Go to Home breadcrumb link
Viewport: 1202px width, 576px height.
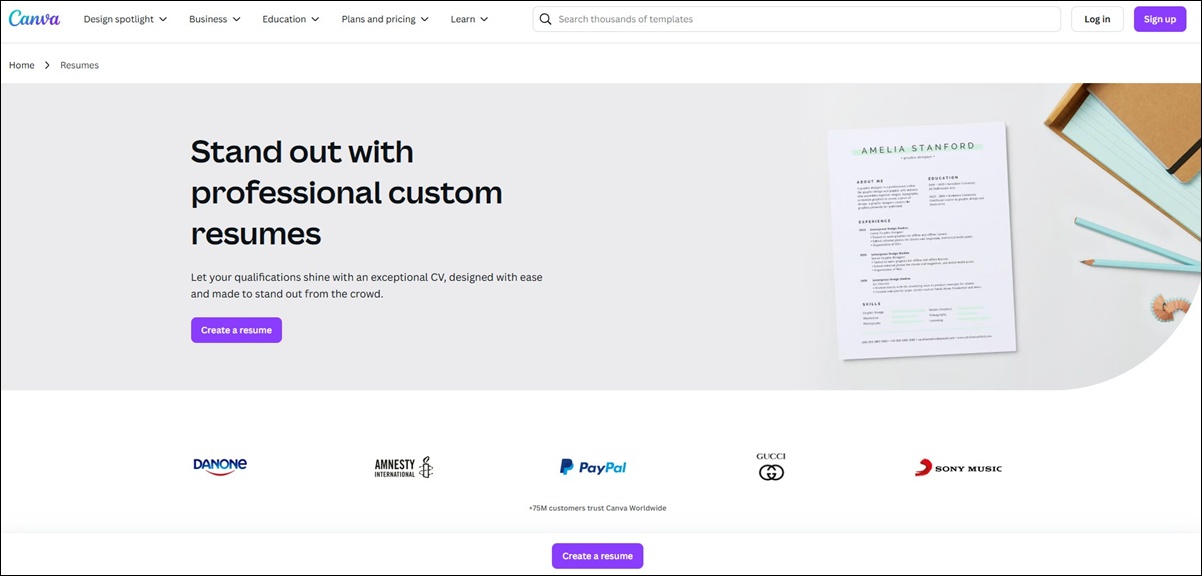tap(22, 65)
